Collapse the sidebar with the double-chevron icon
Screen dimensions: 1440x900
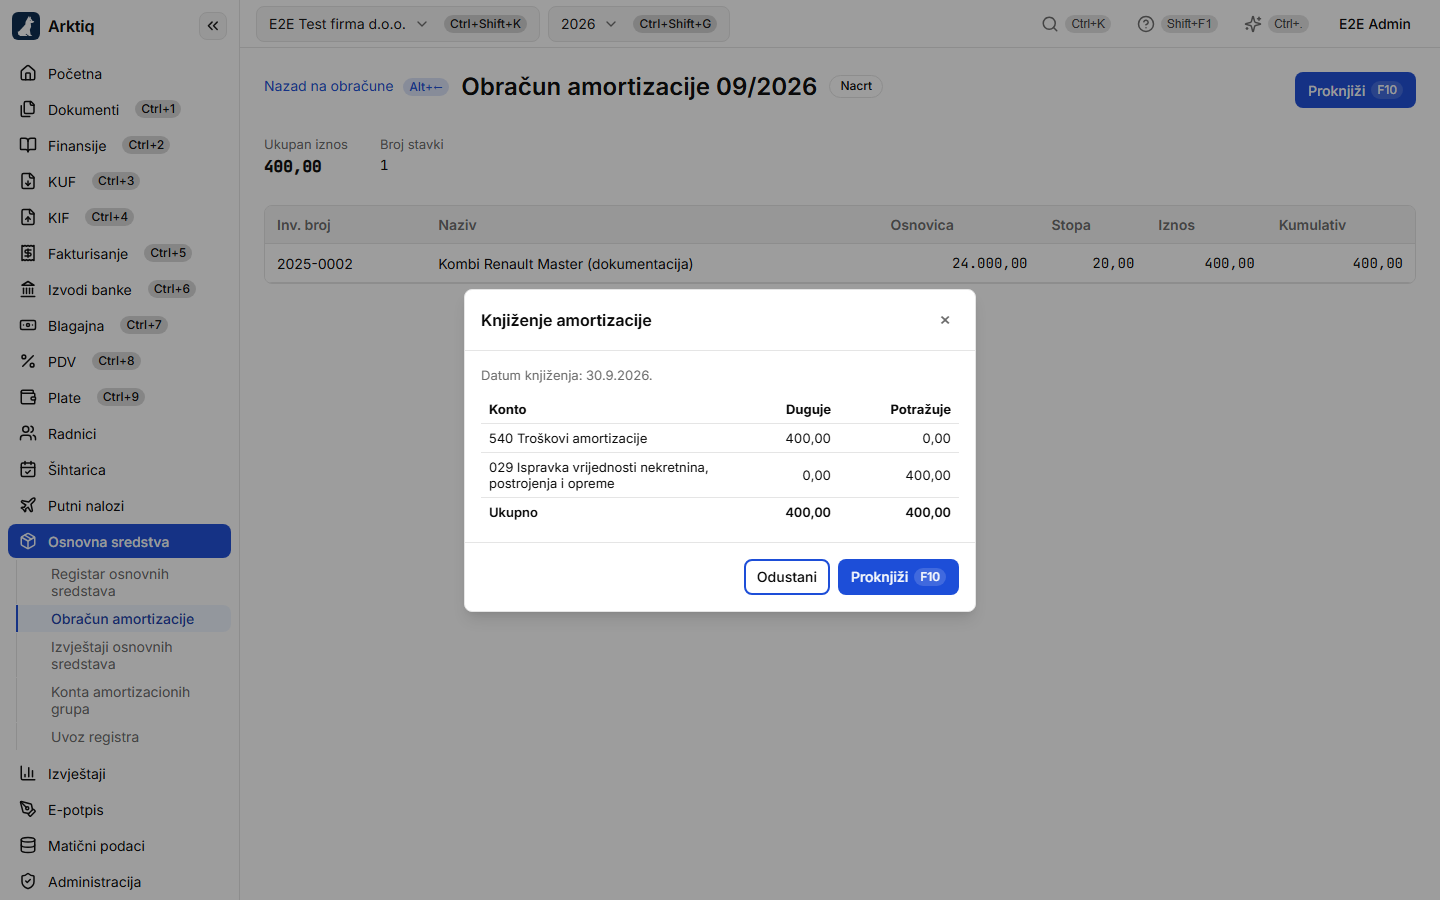tap(213, 26)
